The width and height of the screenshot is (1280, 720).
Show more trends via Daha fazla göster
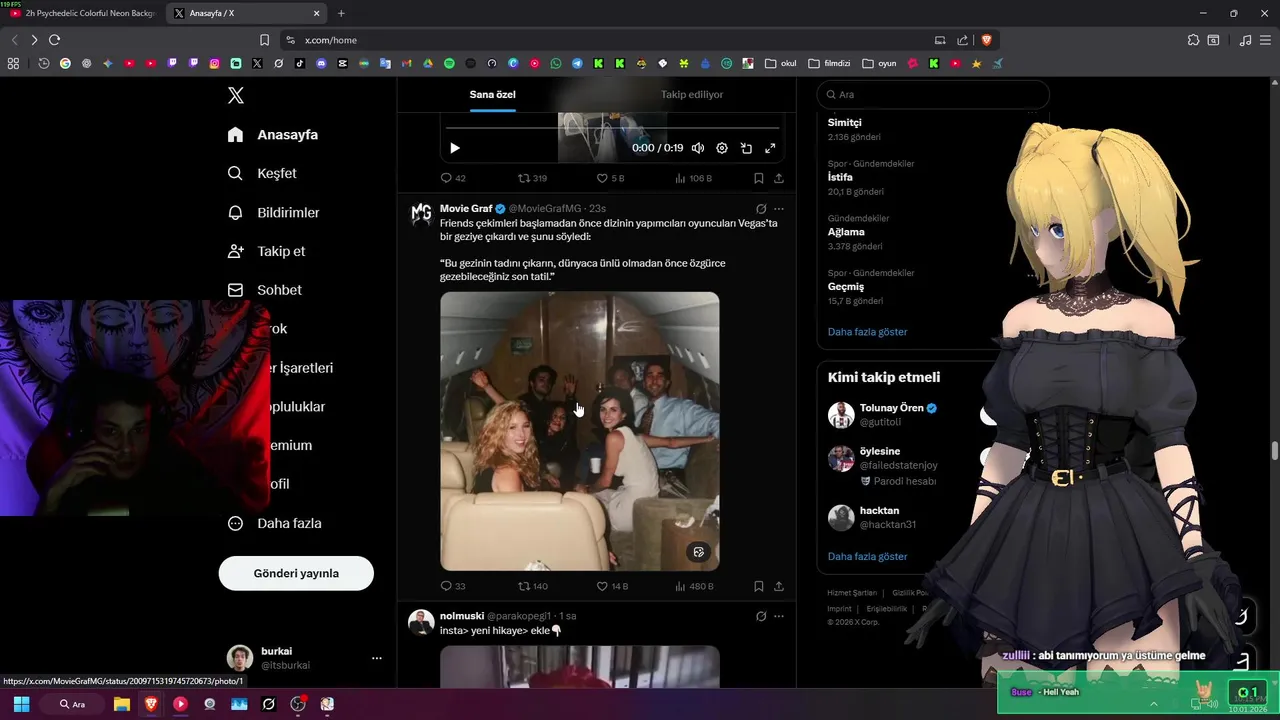click(868, 332)
